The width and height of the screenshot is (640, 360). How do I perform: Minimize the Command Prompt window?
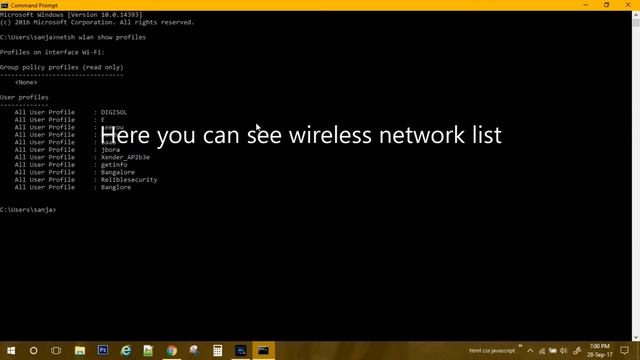click(x=586, y=5)
